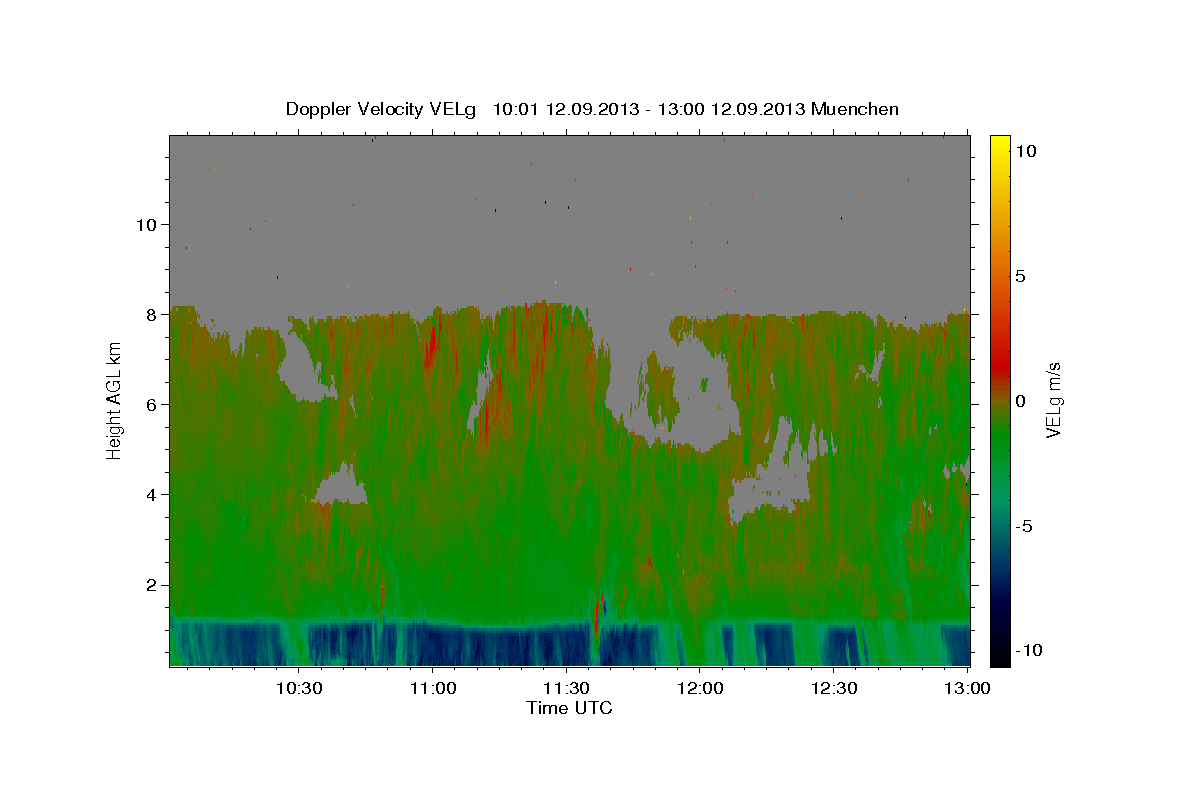Click the colorbar value -10
The image size is (1200, 800).
point(1028,651)
